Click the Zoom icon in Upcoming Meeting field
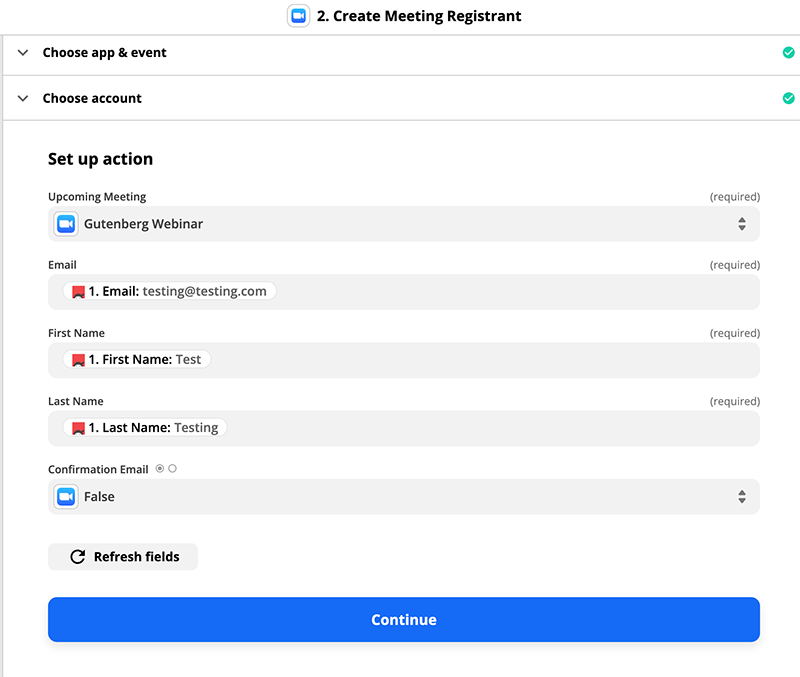Image resolution: width=800 pixels, height=677 pixels. [x=65, y=224]
